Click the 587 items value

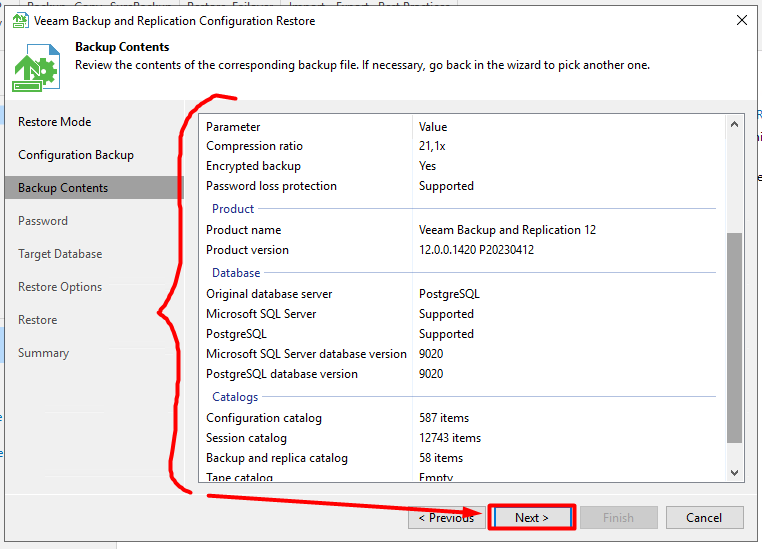(444, 418)
